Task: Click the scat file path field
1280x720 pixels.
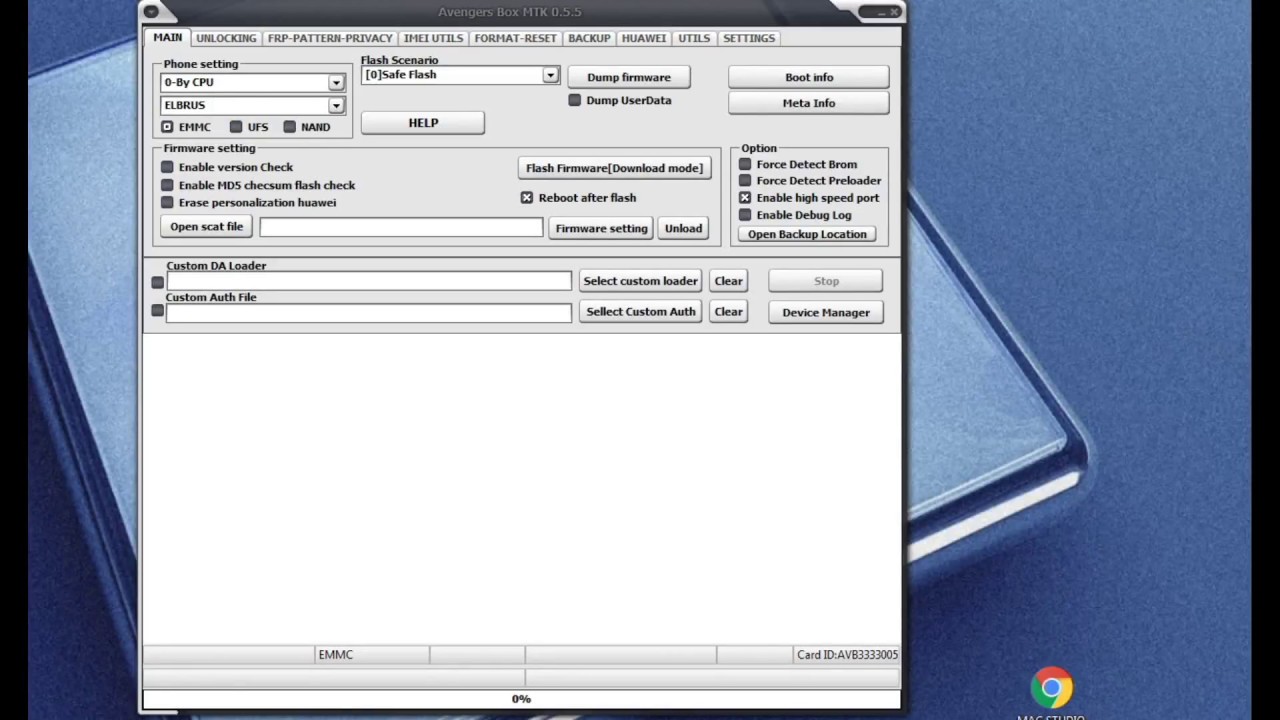Action: 401,228
